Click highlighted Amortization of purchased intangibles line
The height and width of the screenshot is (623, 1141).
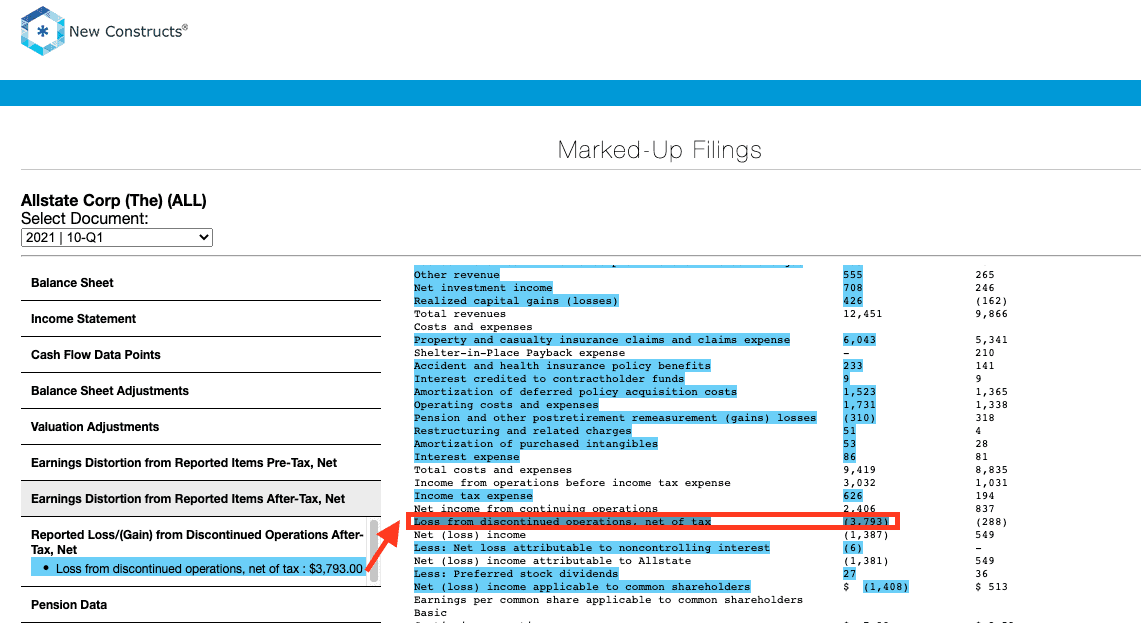(x=536, y=444)
